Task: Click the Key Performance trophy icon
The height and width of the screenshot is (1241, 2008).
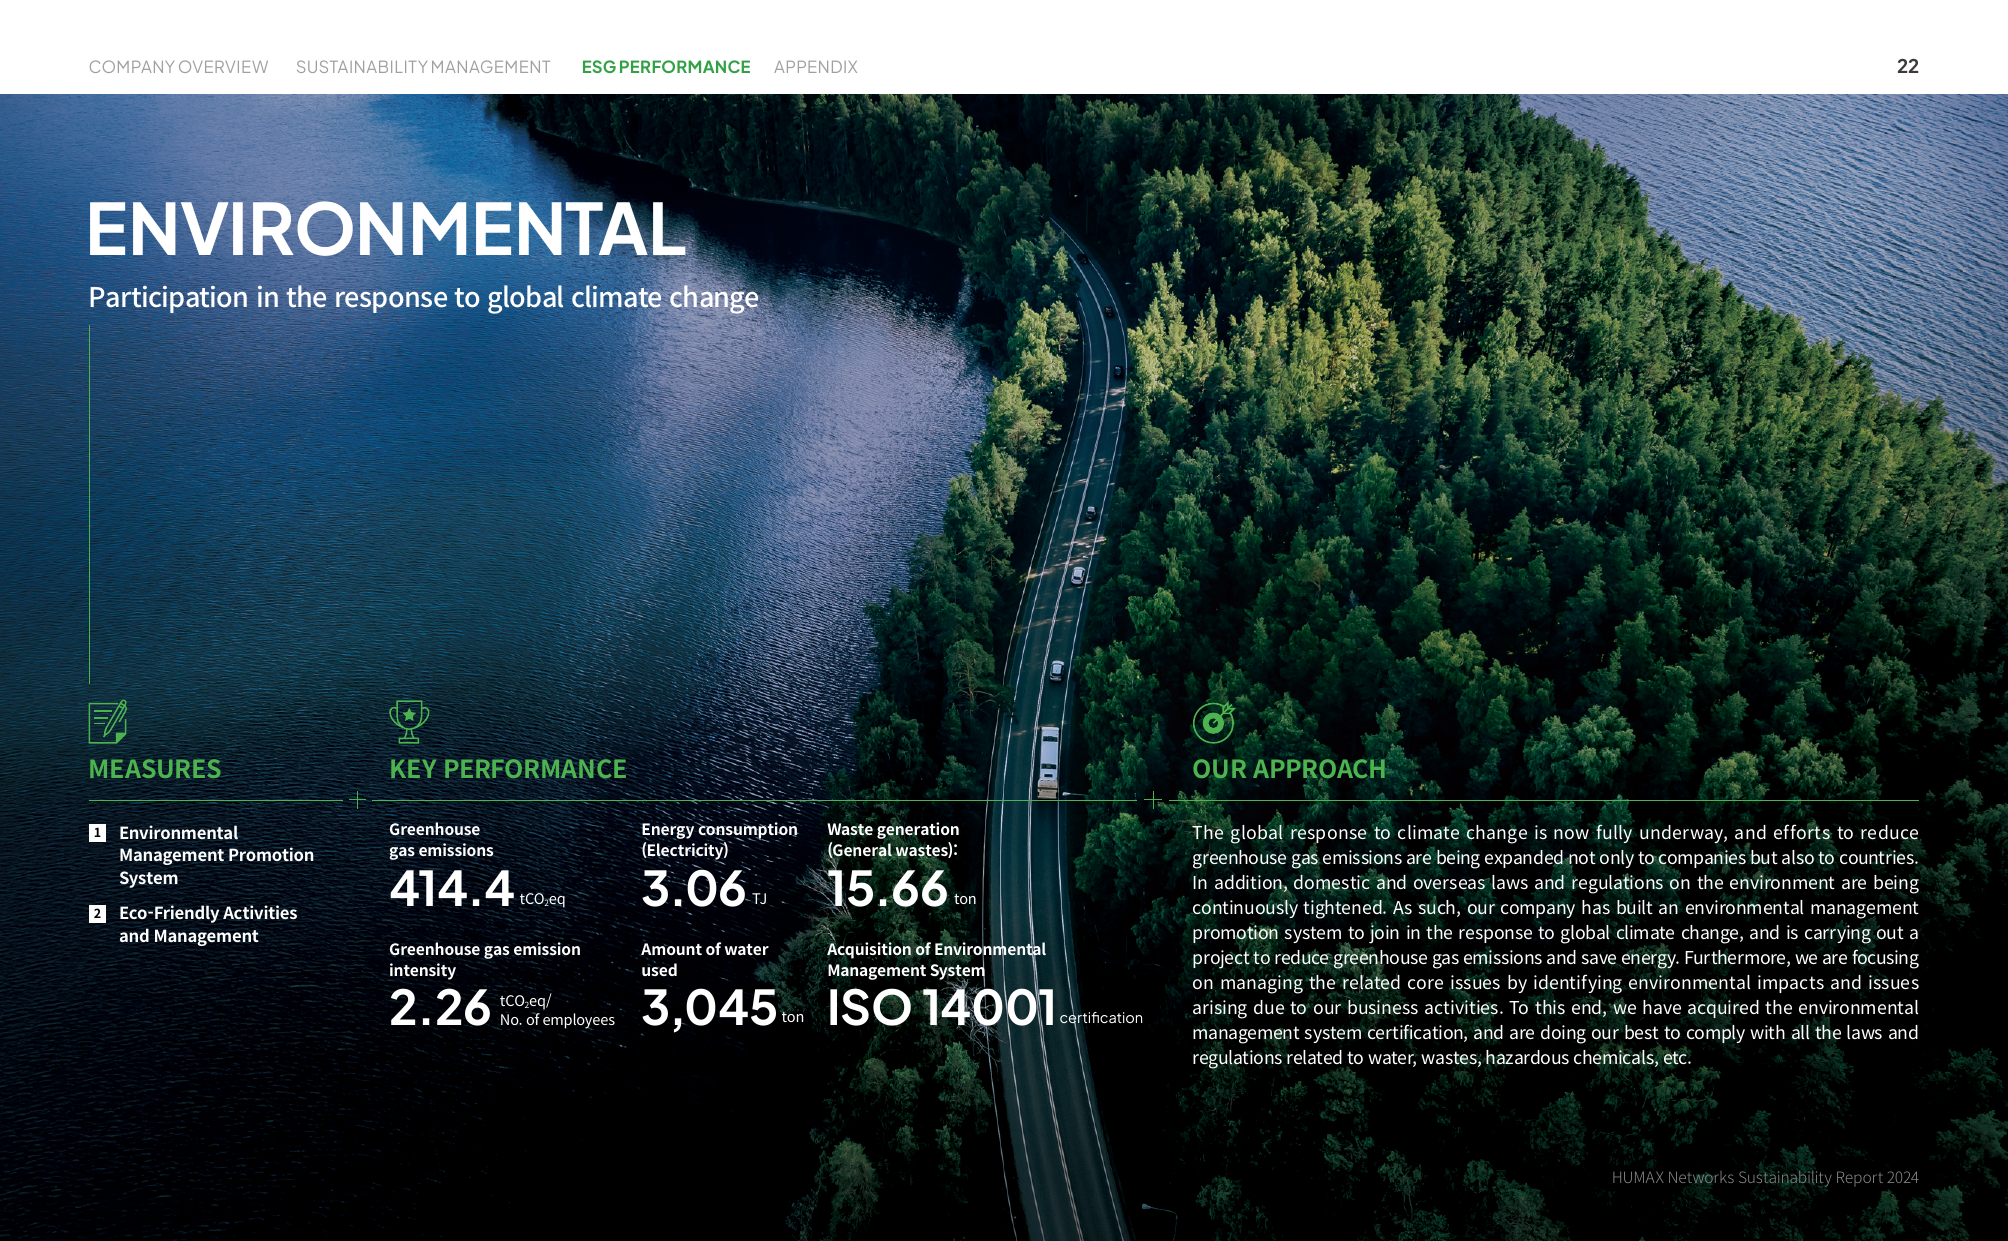Action: [x=409, y=722]
